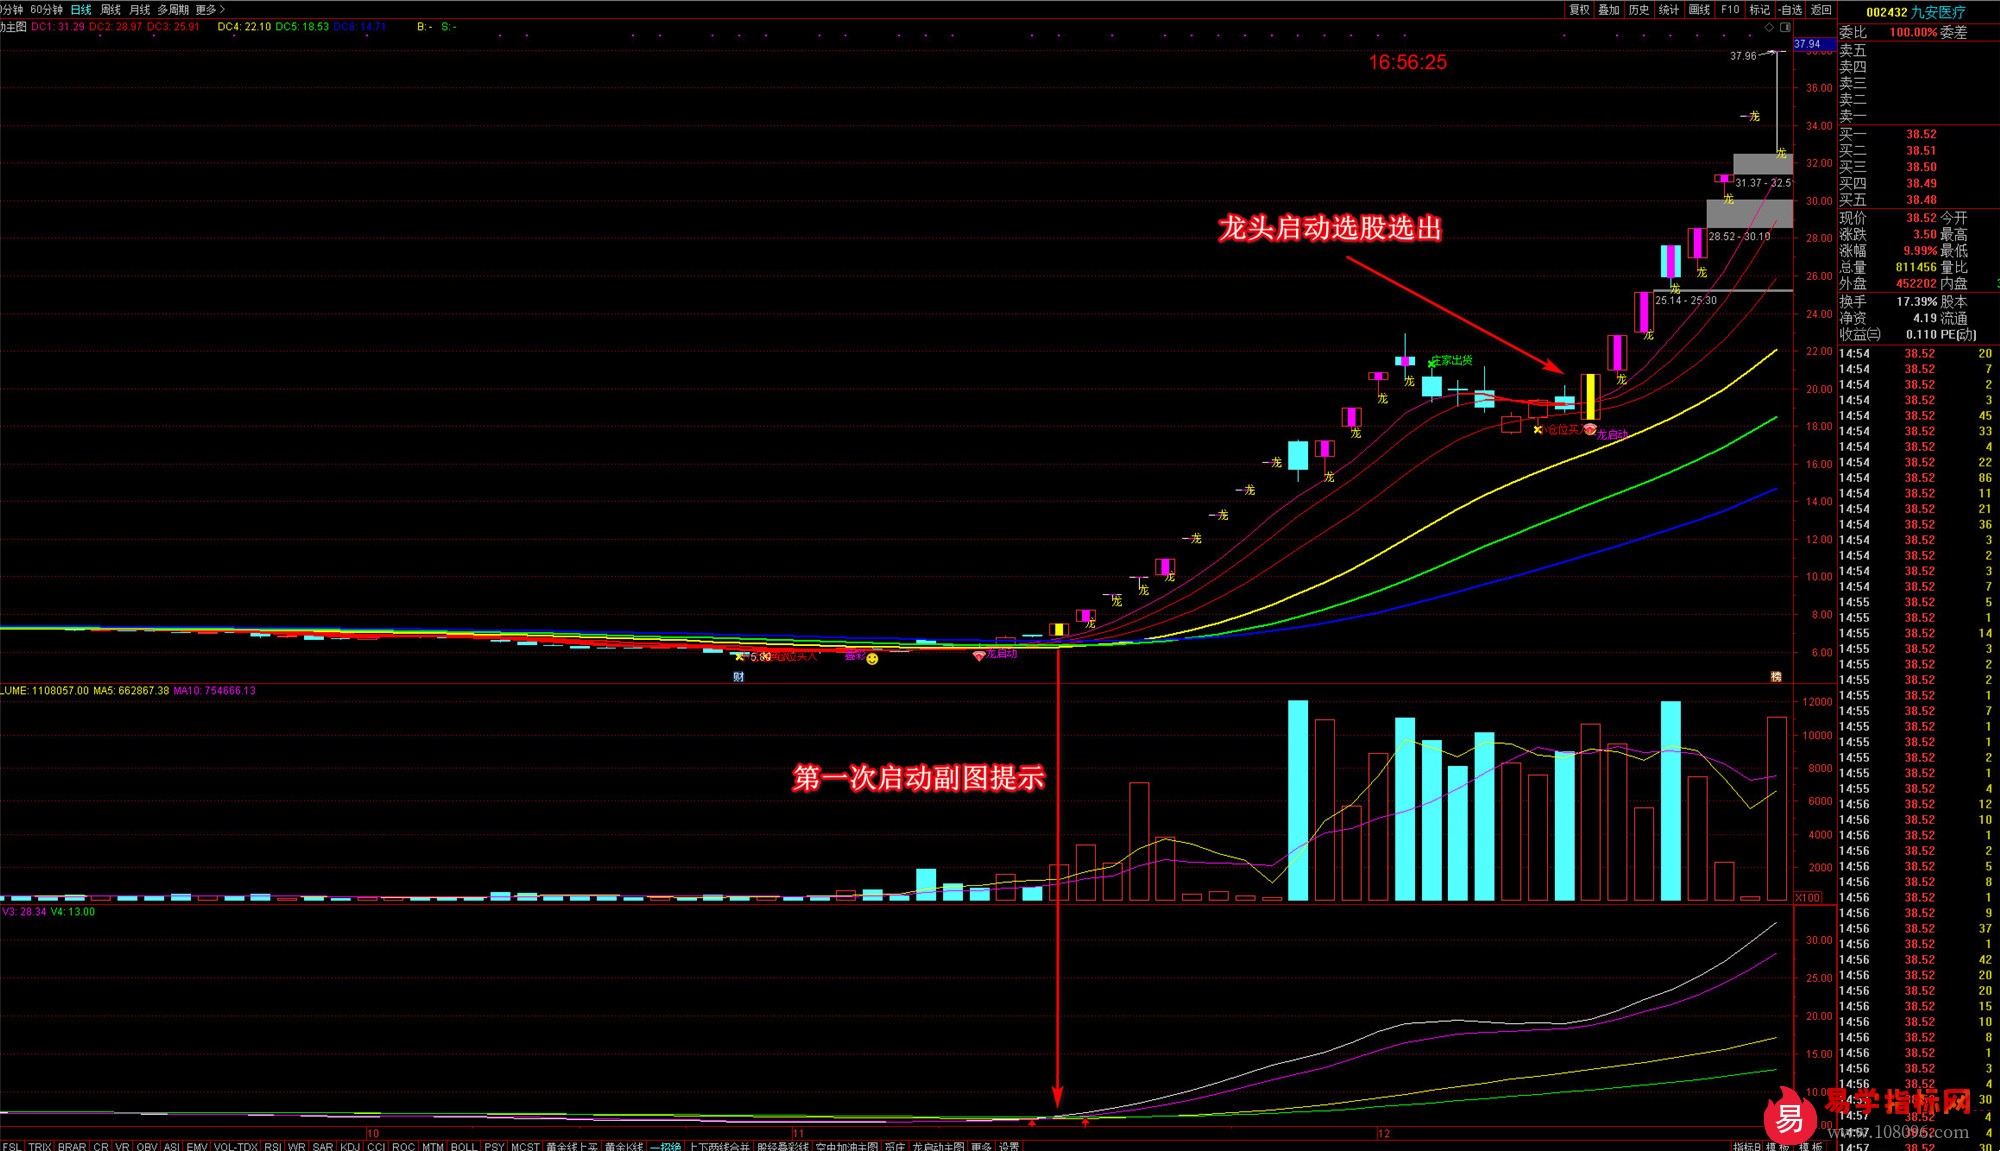Screen dimensions: 2000x1151
Task: Open 历史 history view
Action: (x=1639, y=9)
